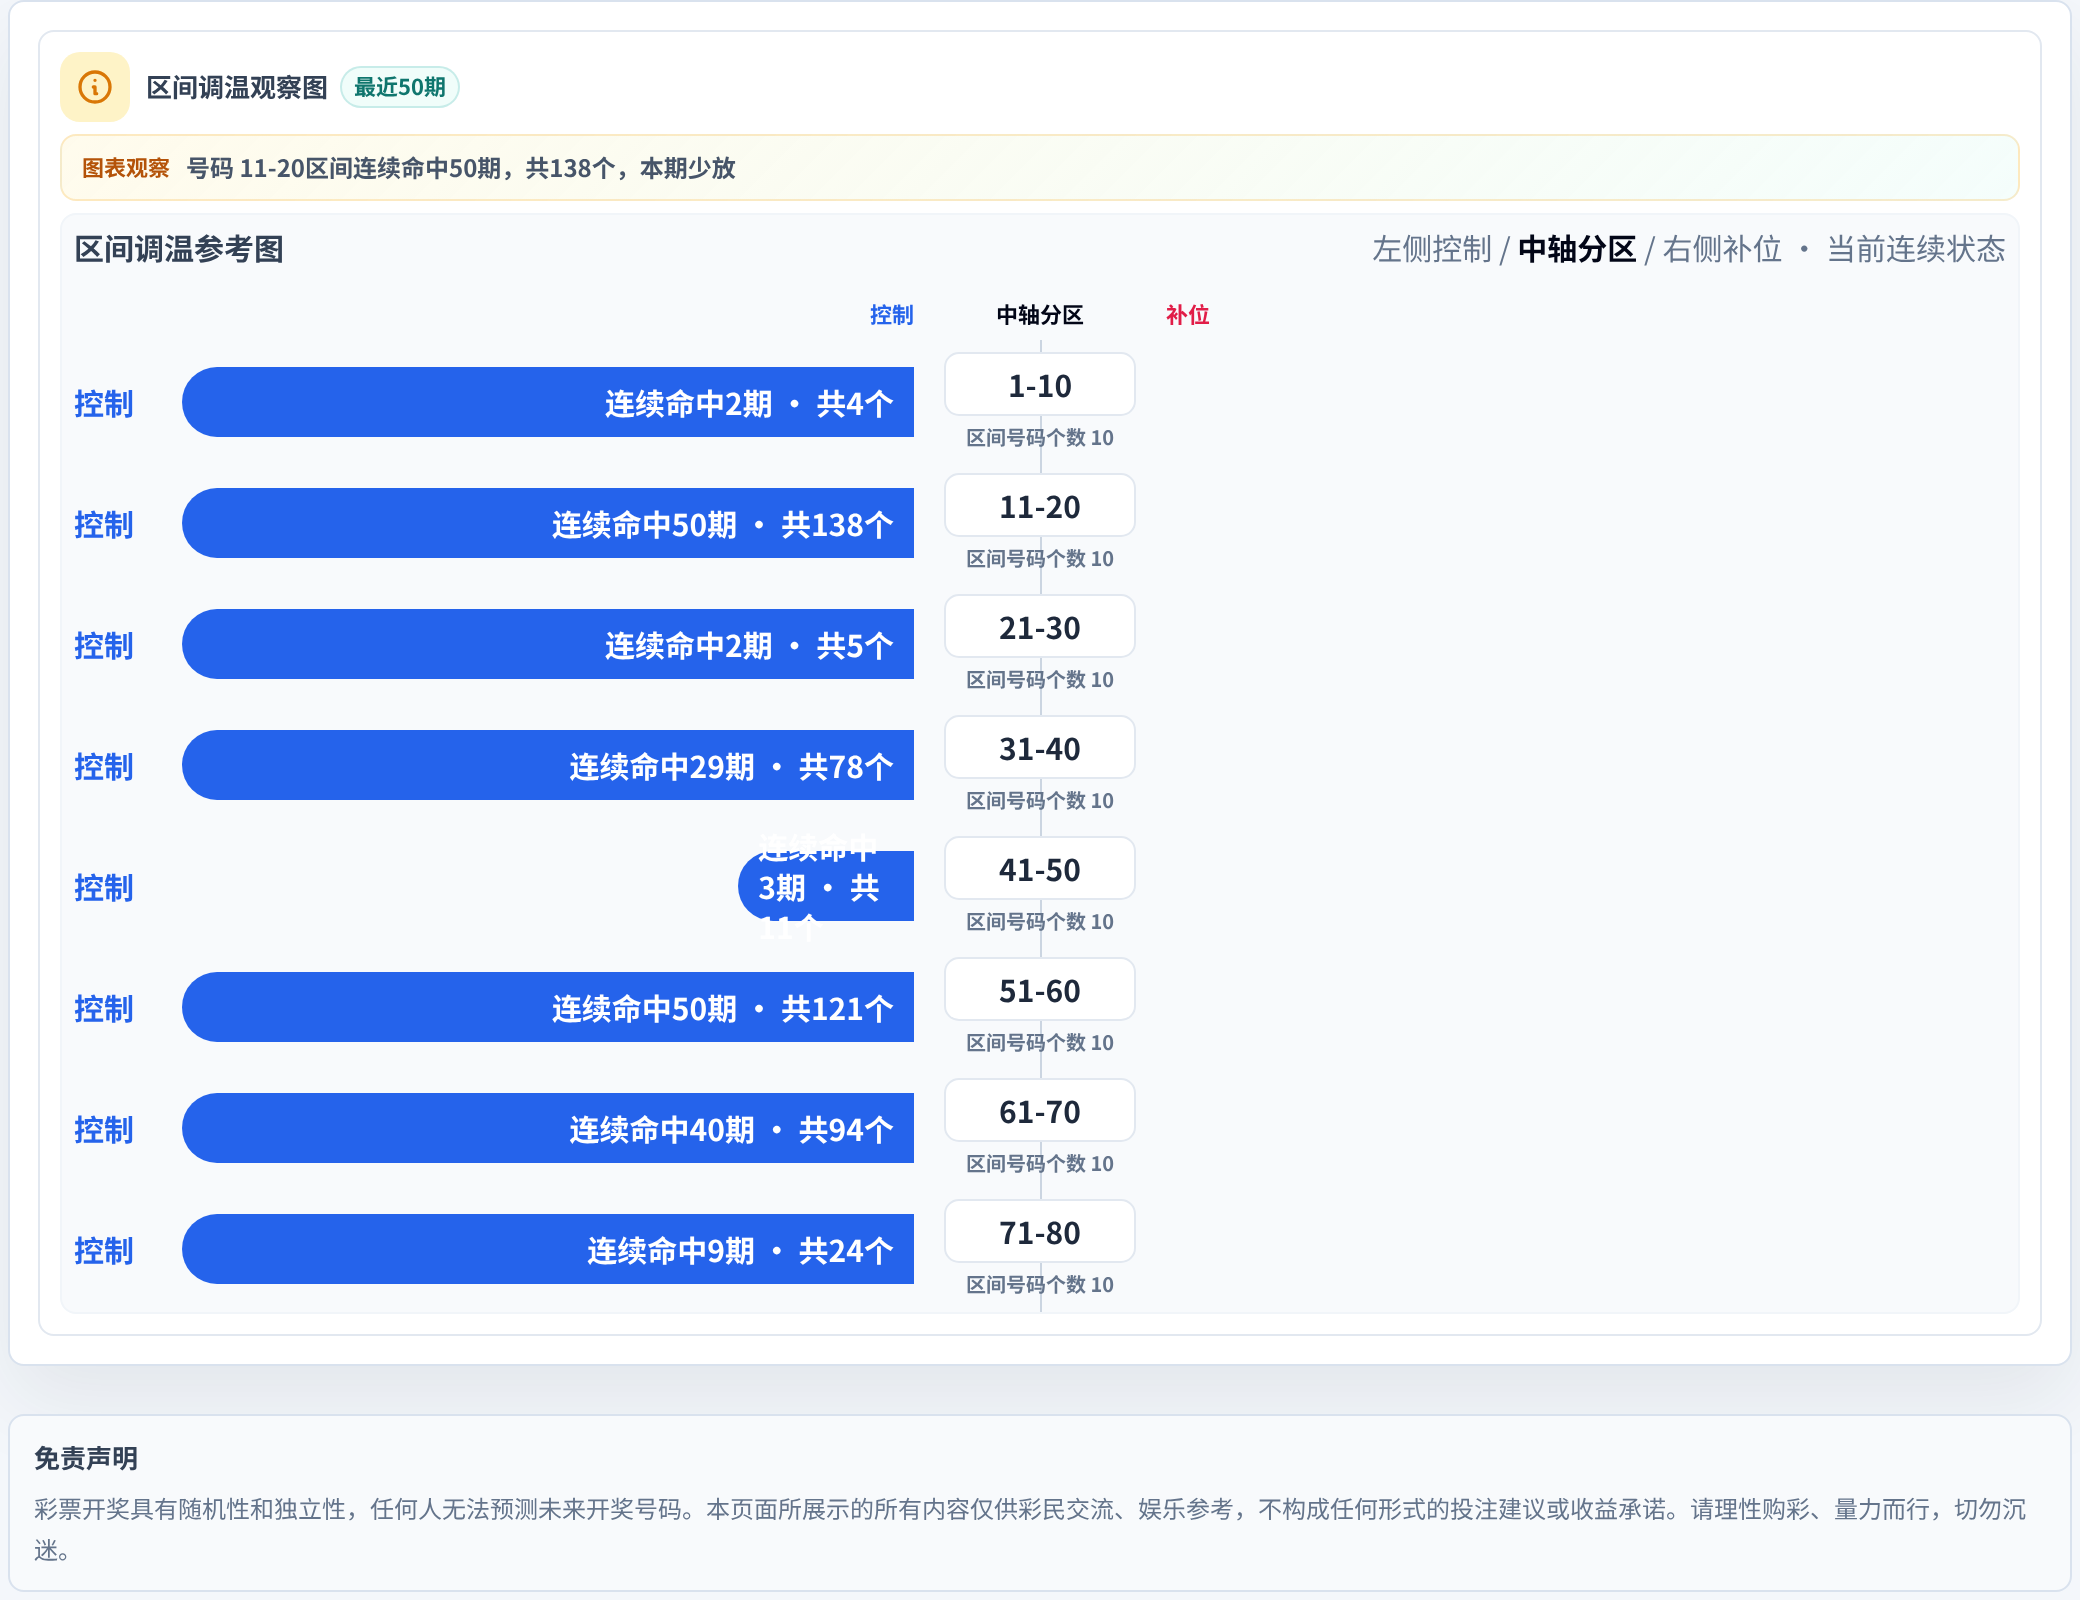2080x1600 pixels.
Task: Click the short bar in the 41-50 row
Action: point(826,886)
